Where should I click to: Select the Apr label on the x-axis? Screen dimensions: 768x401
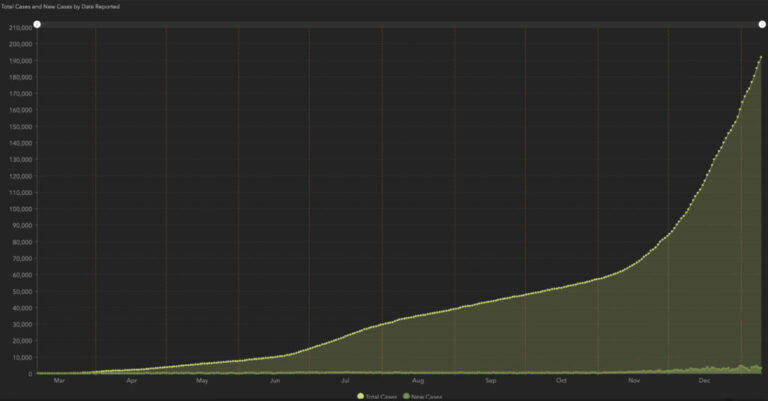tap(132, 381)
